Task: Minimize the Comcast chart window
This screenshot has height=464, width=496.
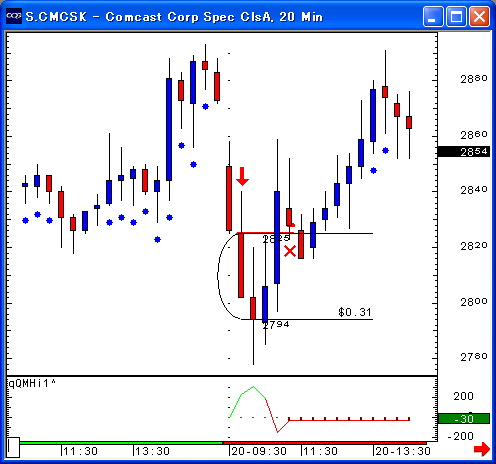Action: tap(433, 16)
